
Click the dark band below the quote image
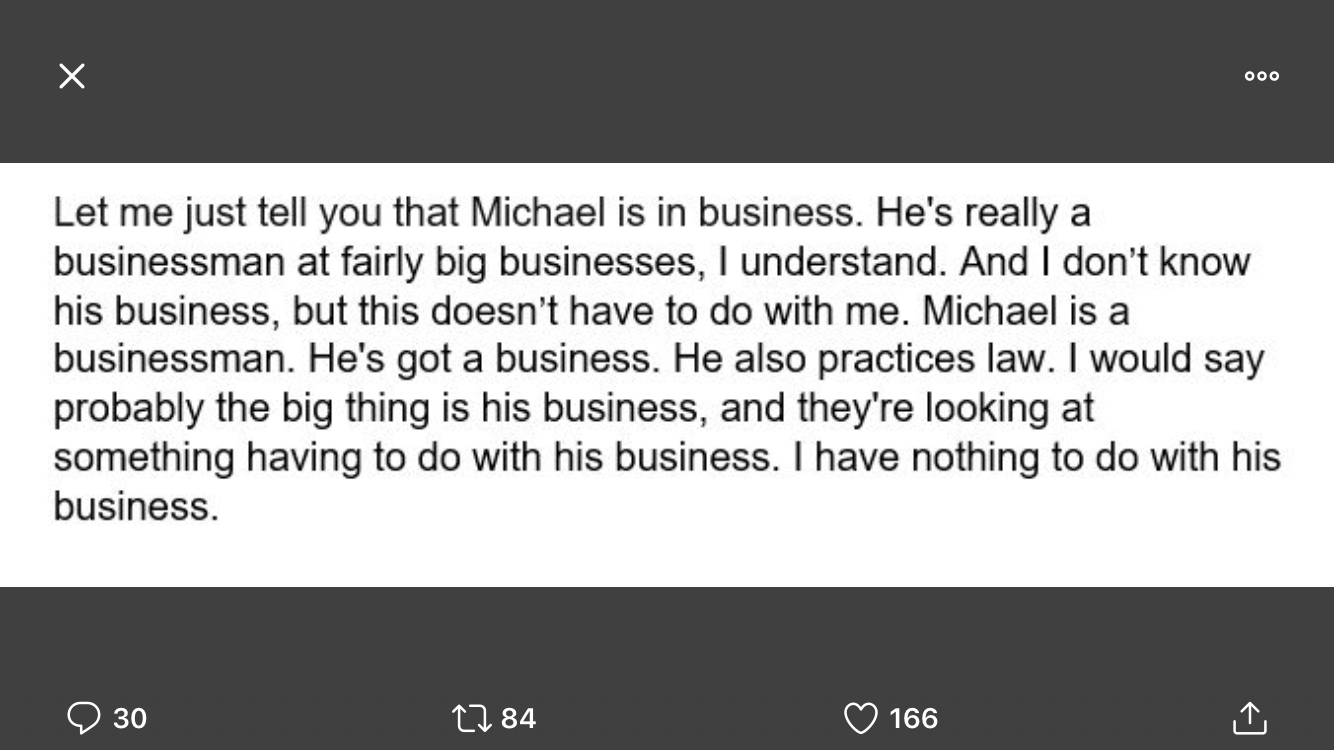tap(667, 630)
